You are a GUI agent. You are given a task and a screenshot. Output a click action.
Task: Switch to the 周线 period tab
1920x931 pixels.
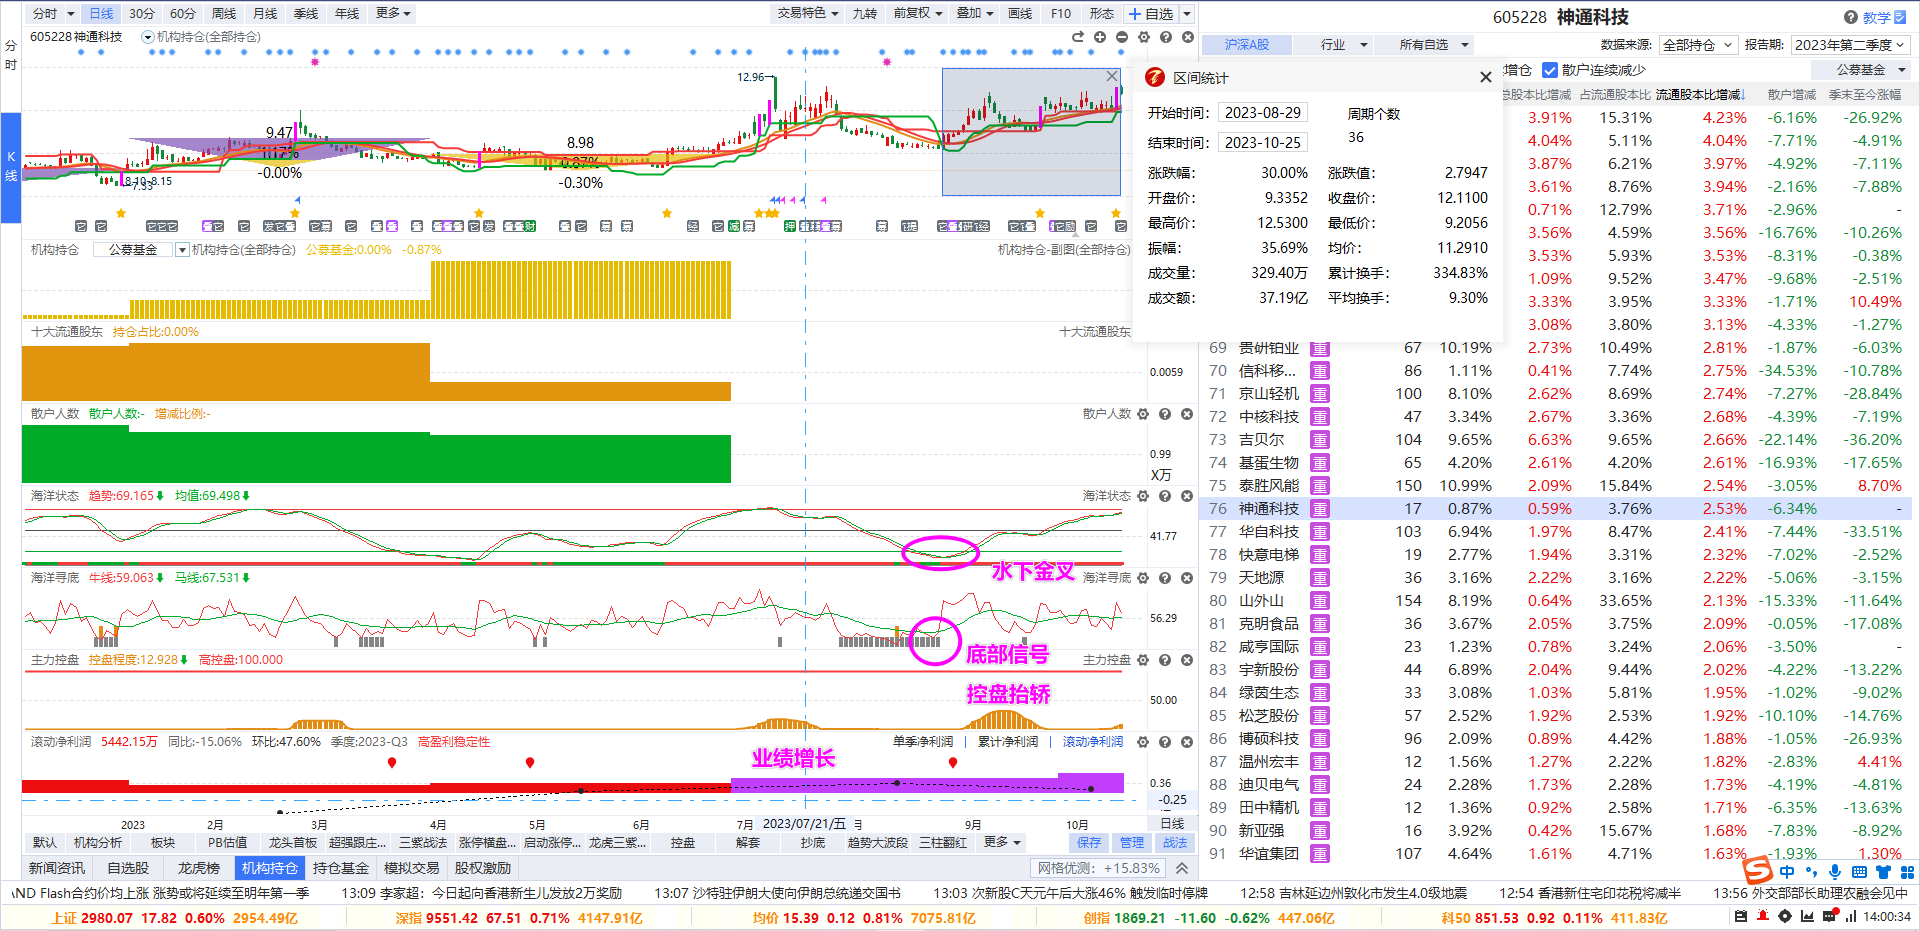[224, 14]
